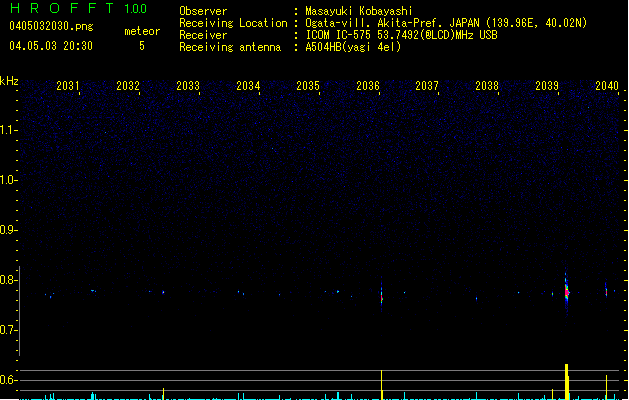629x400 pixels.
Task: Click the meteor count value 5
Action: point(142,46)
